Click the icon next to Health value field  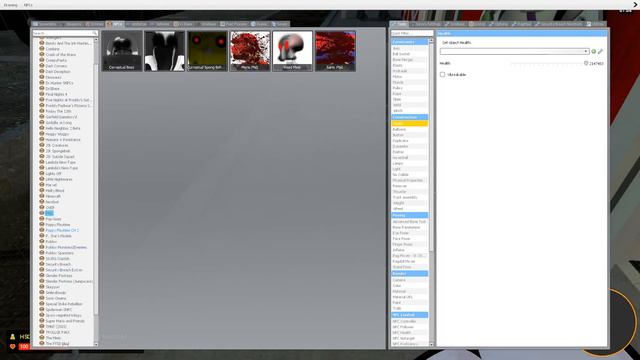click(586, 63)
